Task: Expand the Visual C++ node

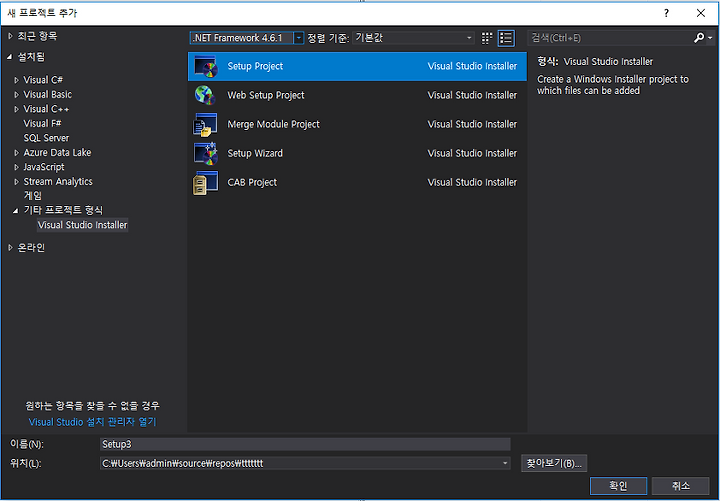Action: tap(17, 109)
